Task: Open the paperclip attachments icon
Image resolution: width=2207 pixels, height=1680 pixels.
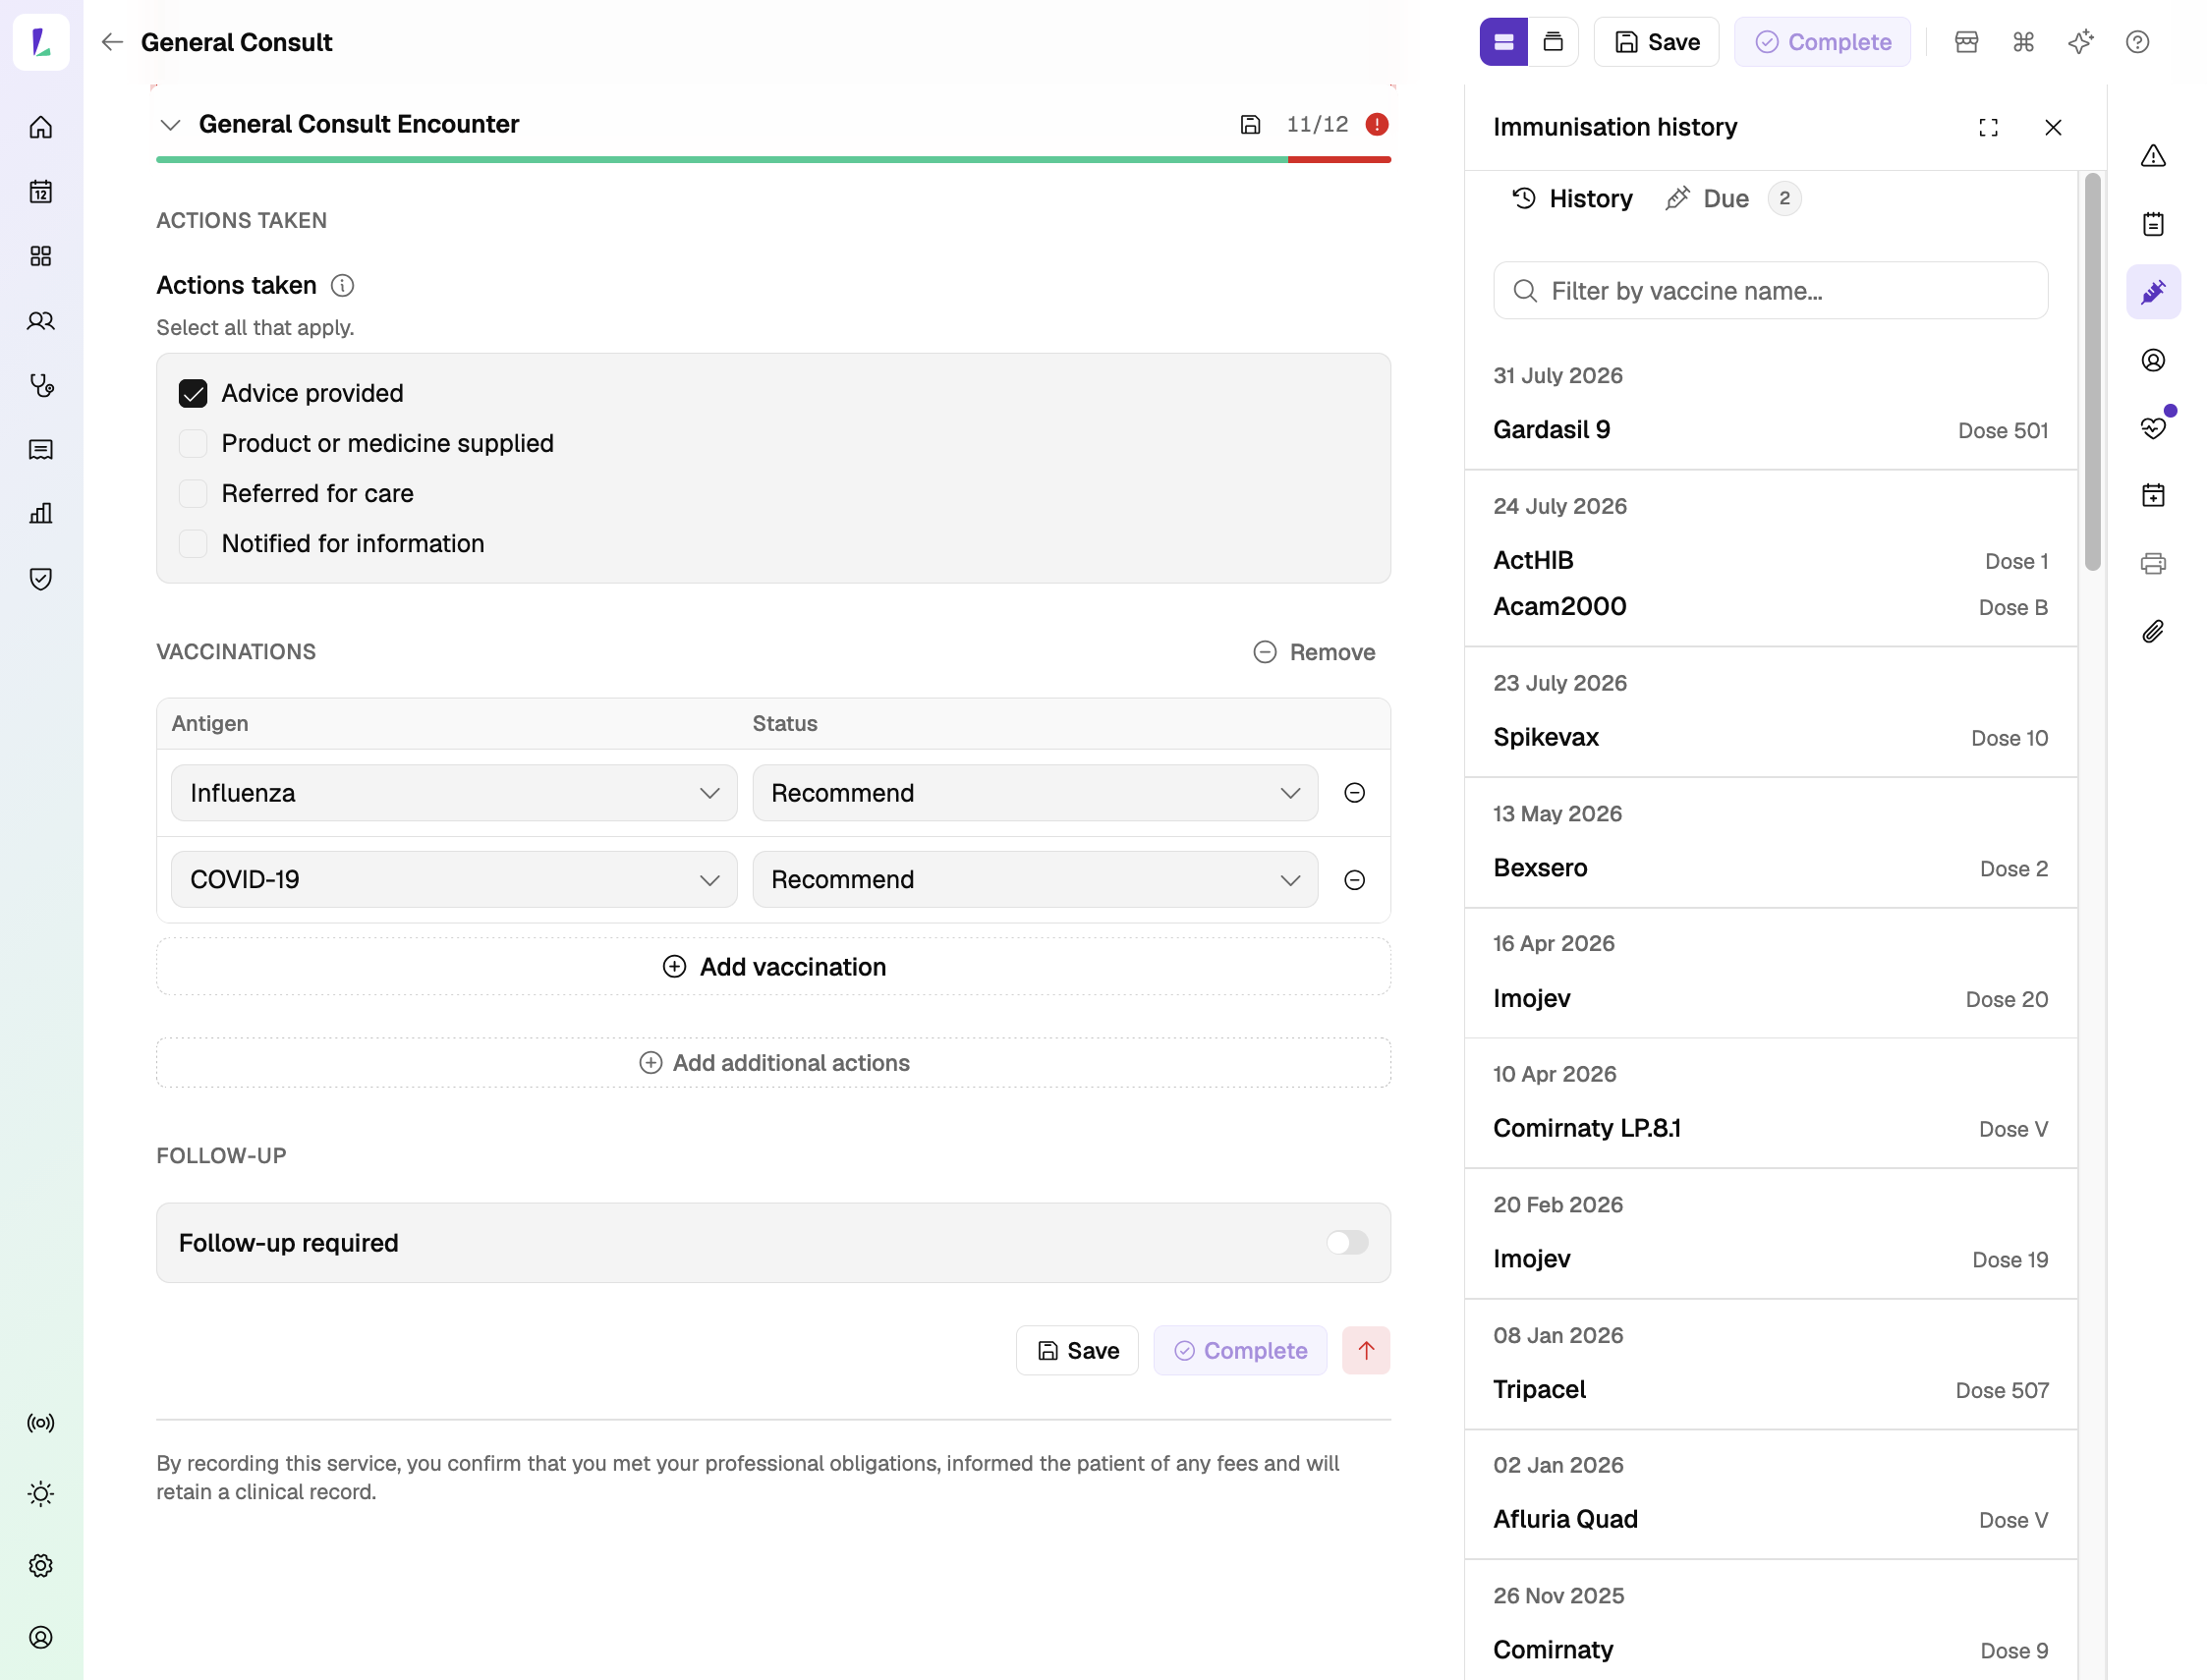Action: point(2153,632)
